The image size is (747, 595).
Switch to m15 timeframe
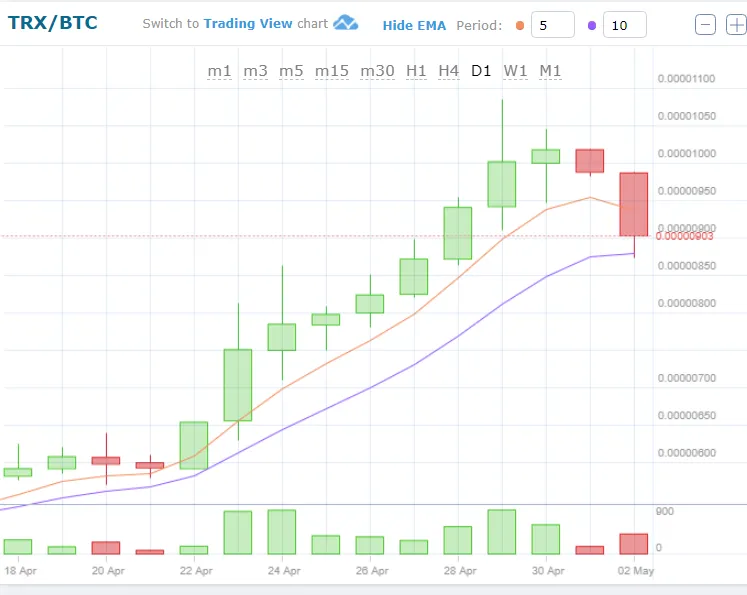point(332,71)
